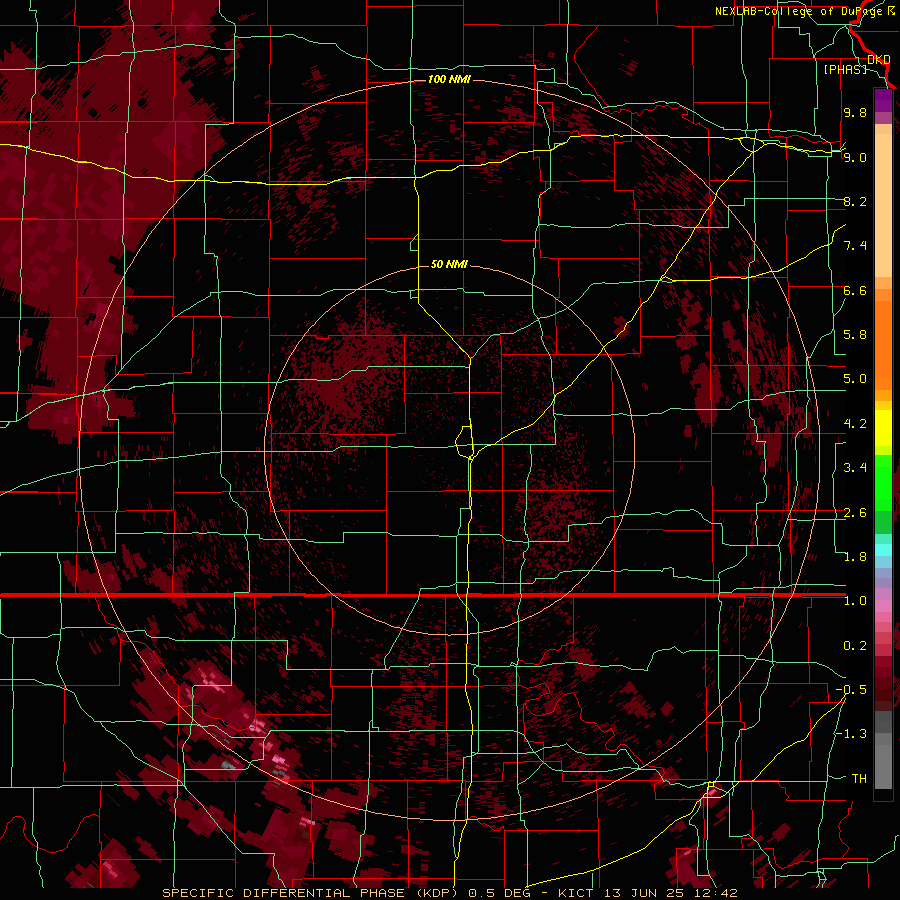Click the 0.2 value on the color scale
This screenshot has height=900, width=900.
tap(855, 646)
